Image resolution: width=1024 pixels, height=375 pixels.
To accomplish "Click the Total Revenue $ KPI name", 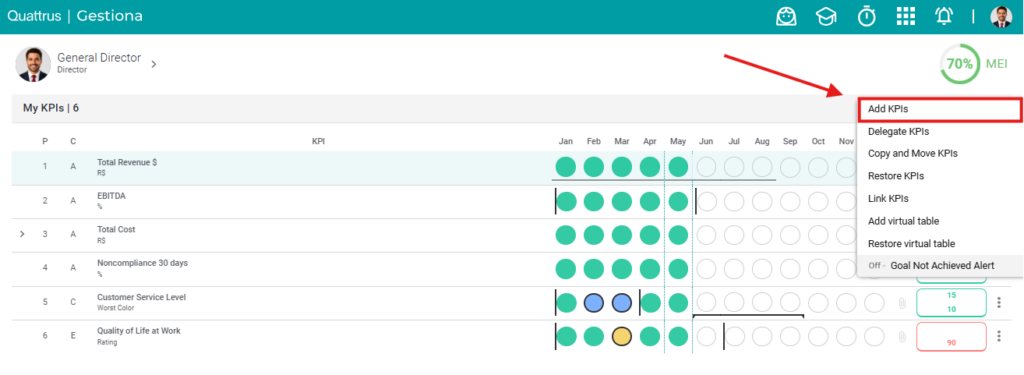I will [127, 163].
